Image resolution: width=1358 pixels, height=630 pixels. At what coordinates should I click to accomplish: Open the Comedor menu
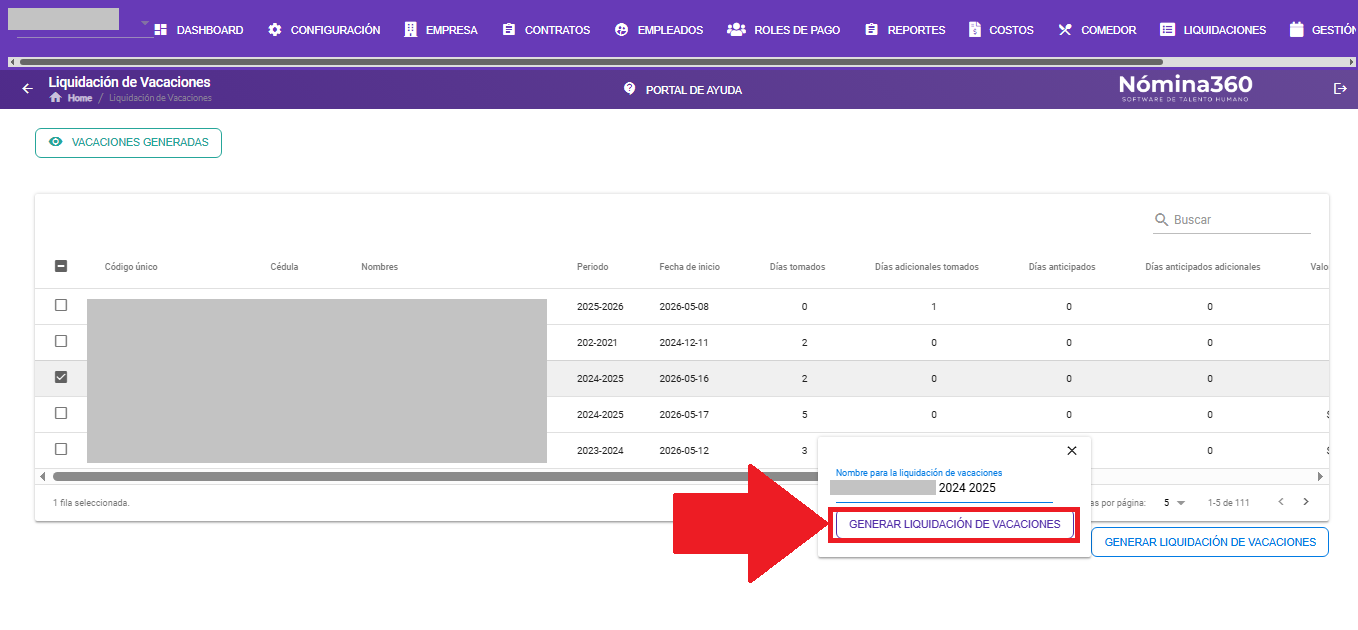(x=1097, y=30)
